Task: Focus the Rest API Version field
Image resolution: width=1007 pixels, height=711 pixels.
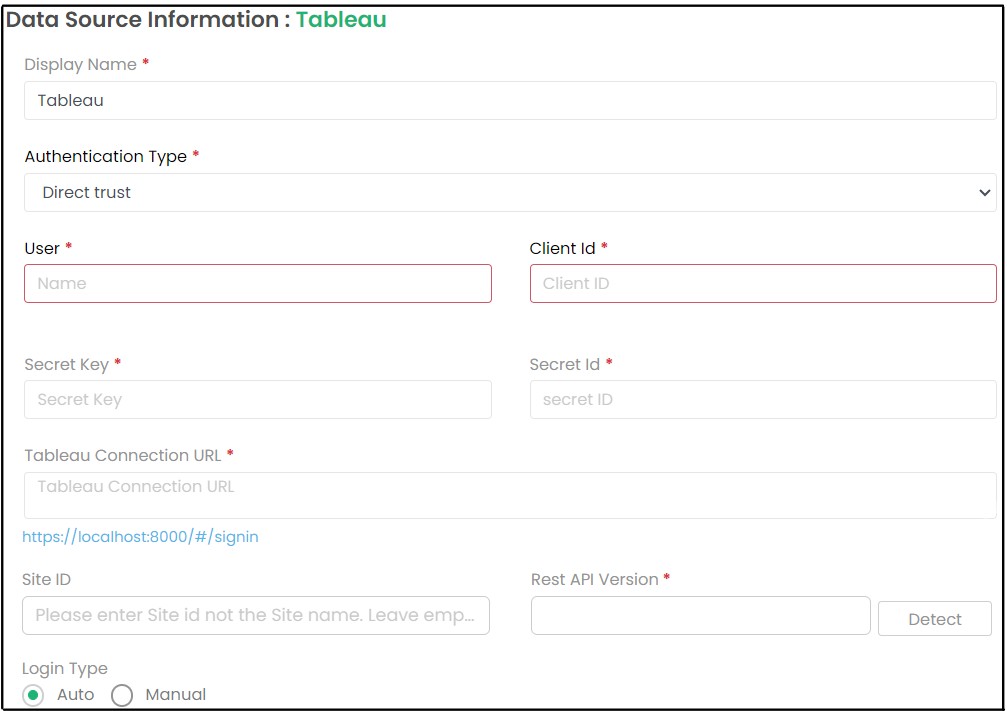Action: tap(700, 616)
